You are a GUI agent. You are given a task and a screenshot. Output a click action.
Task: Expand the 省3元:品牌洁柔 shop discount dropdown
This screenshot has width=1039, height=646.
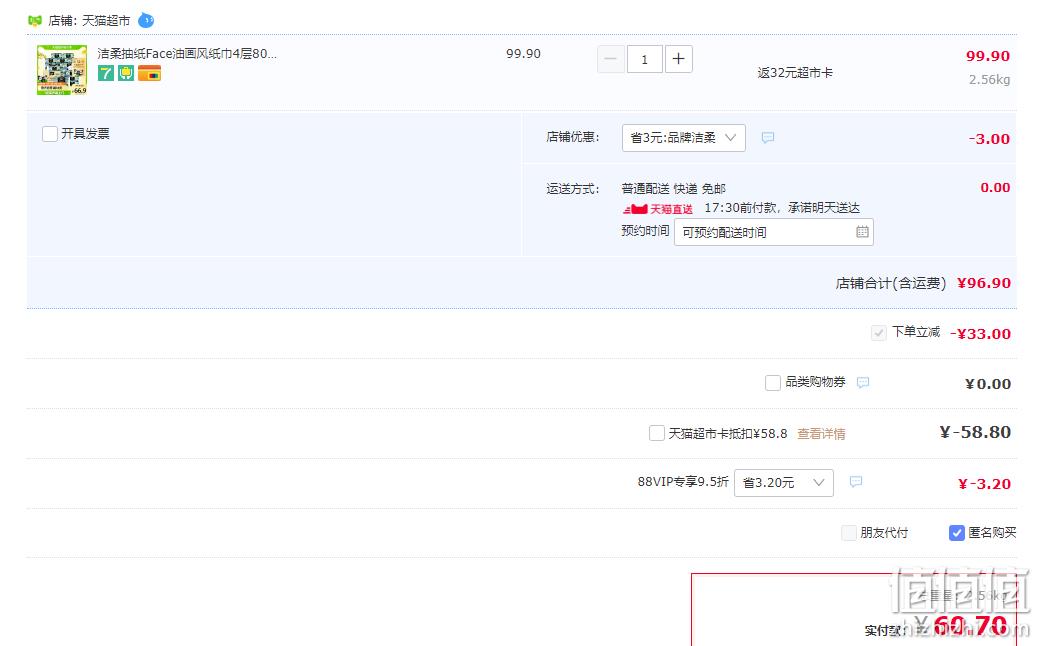coord(683,138)
